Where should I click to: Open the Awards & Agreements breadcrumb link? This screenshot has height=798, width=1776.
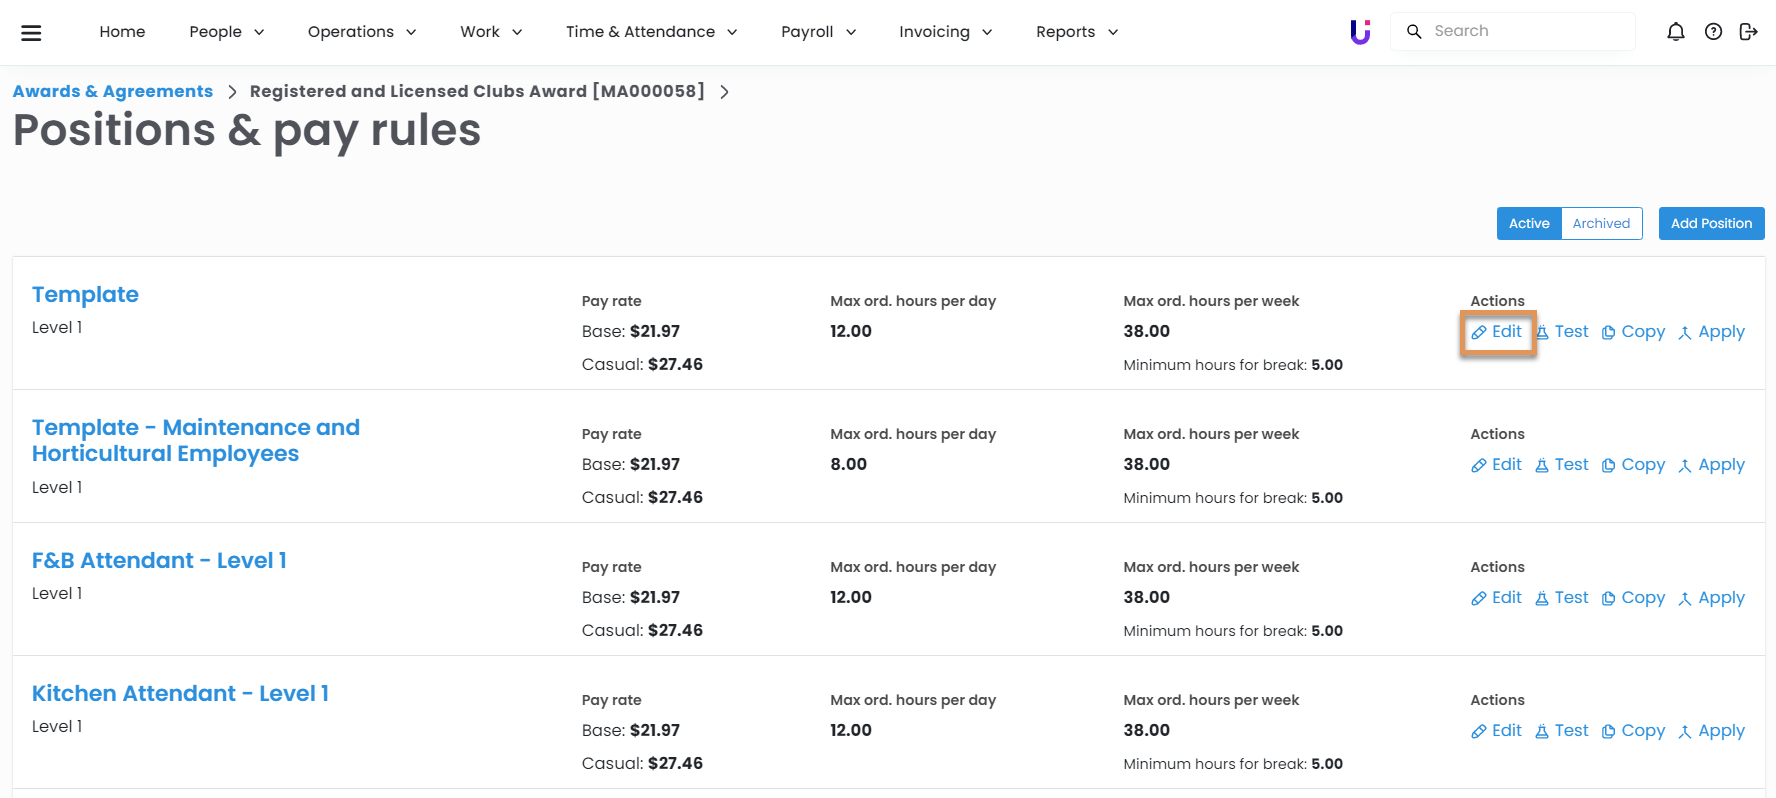[x=113, y=92]
